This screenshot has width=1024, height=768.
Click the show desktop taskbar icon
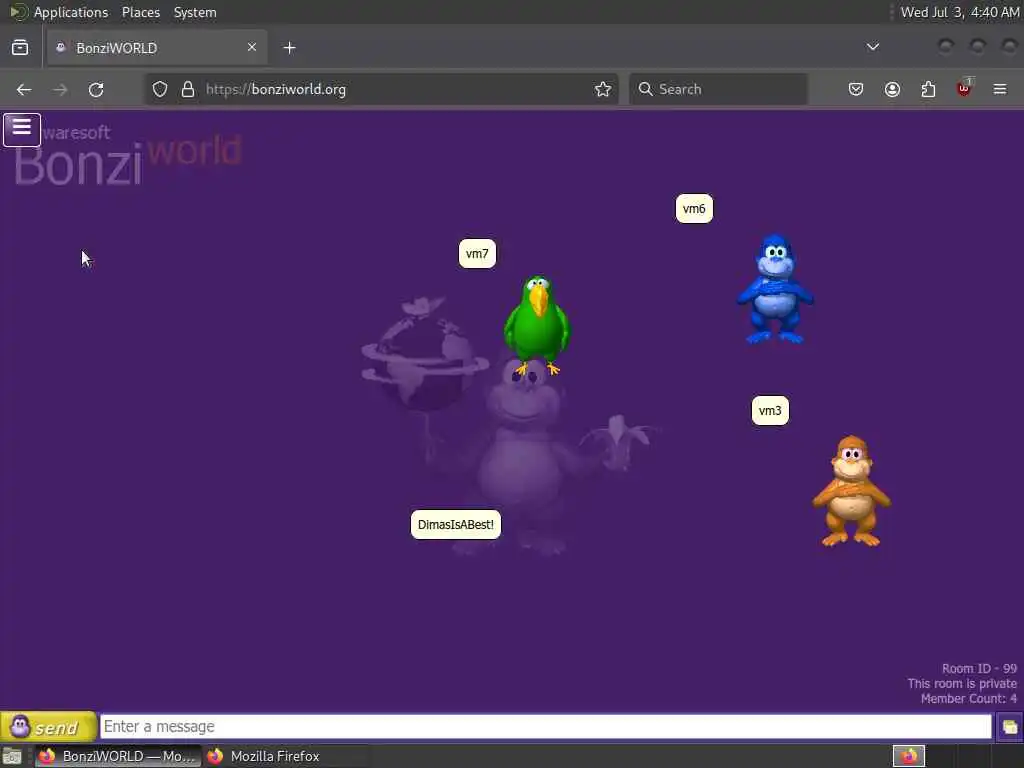pyautogui.click(x=12, y=756)
